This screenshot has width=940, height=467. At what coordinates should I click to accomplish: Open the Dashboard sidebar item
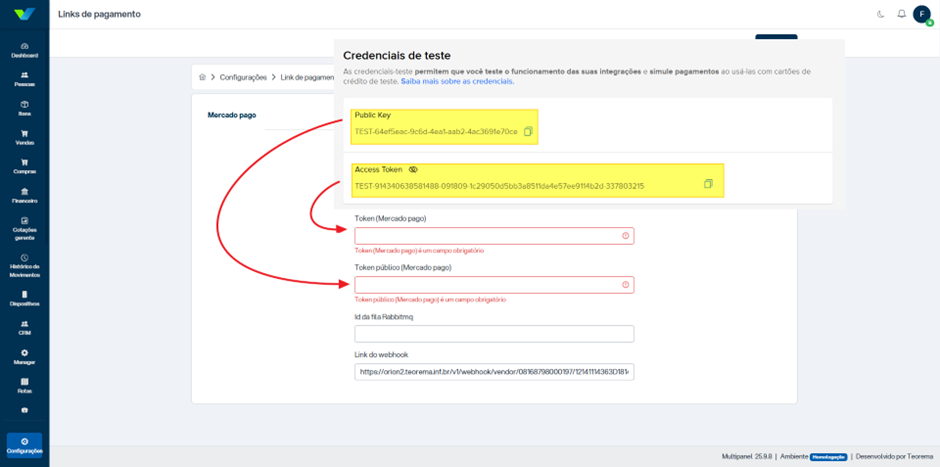pyautogui.click(x=25, y=51)
